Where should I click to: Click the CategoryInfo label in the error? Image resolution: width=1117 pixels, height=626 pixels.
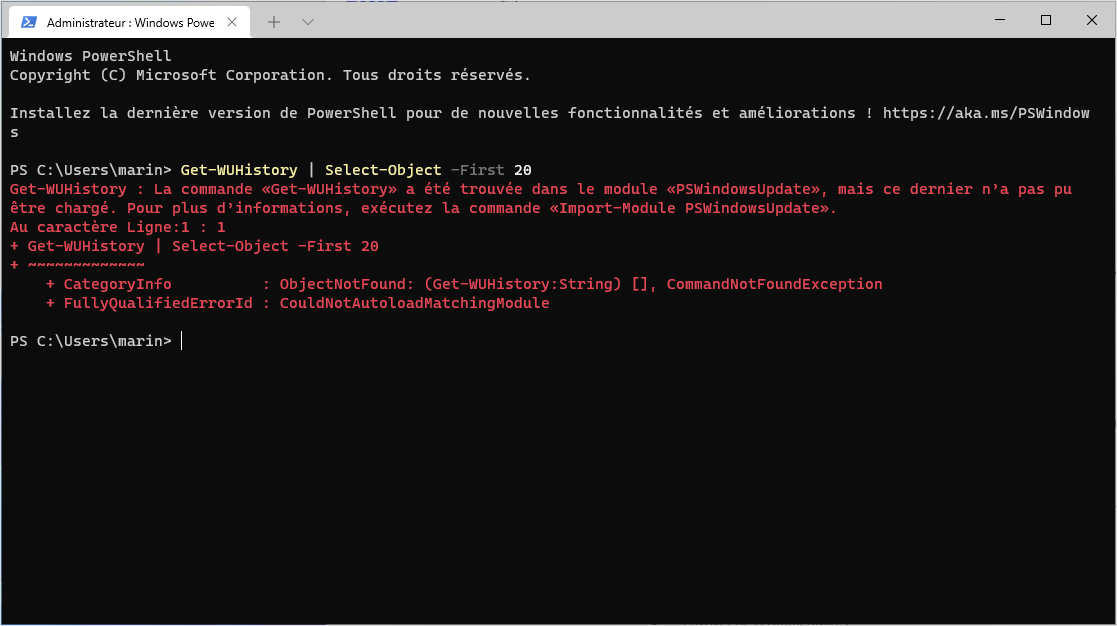[118, 284]
